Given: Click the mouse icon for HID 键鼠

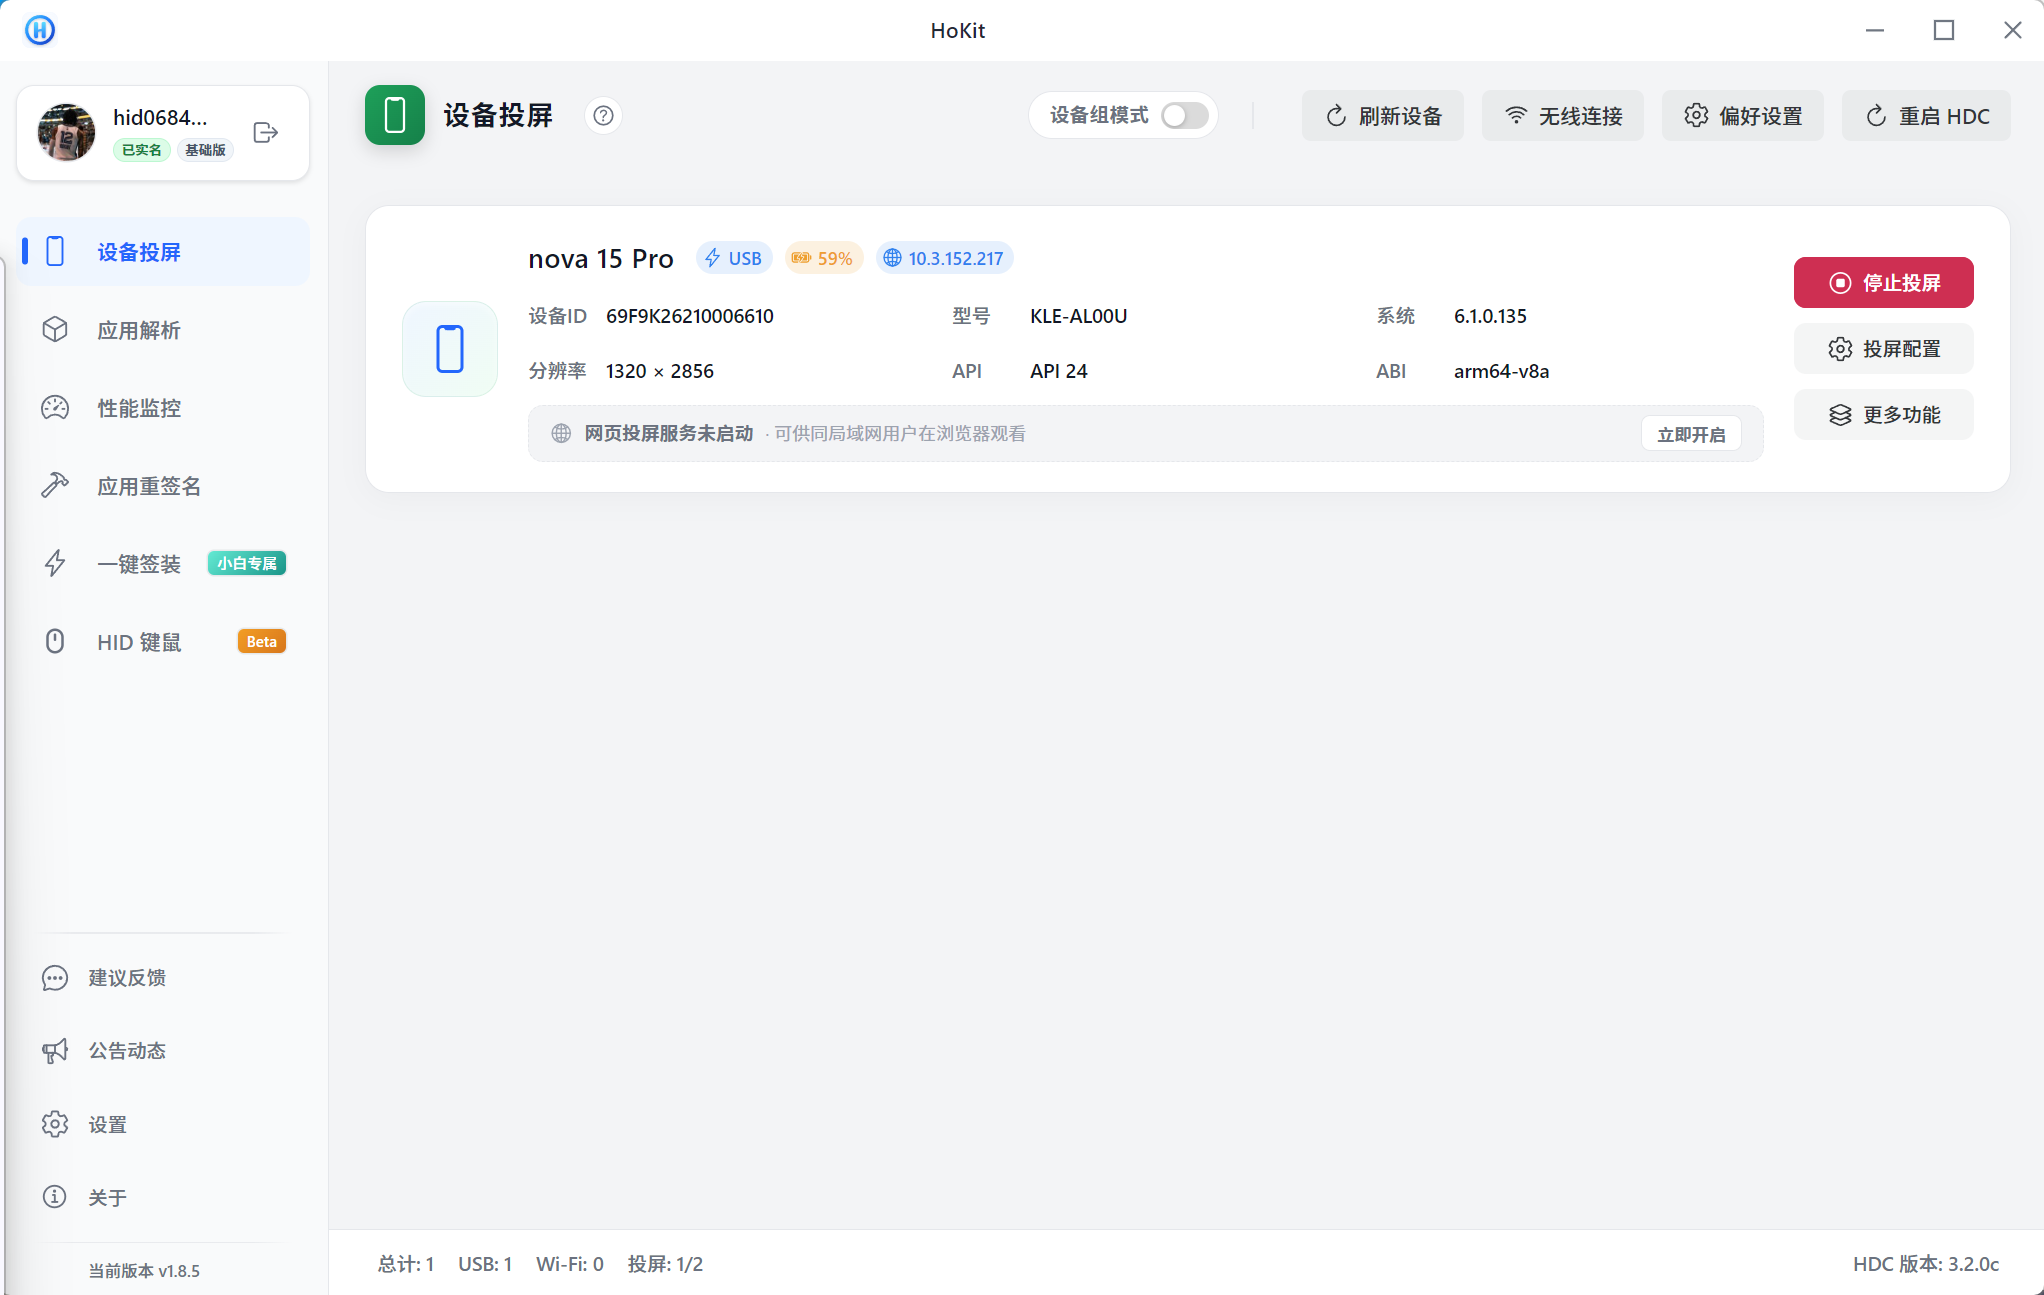Looking at the screenshot, I should (55, 642).
